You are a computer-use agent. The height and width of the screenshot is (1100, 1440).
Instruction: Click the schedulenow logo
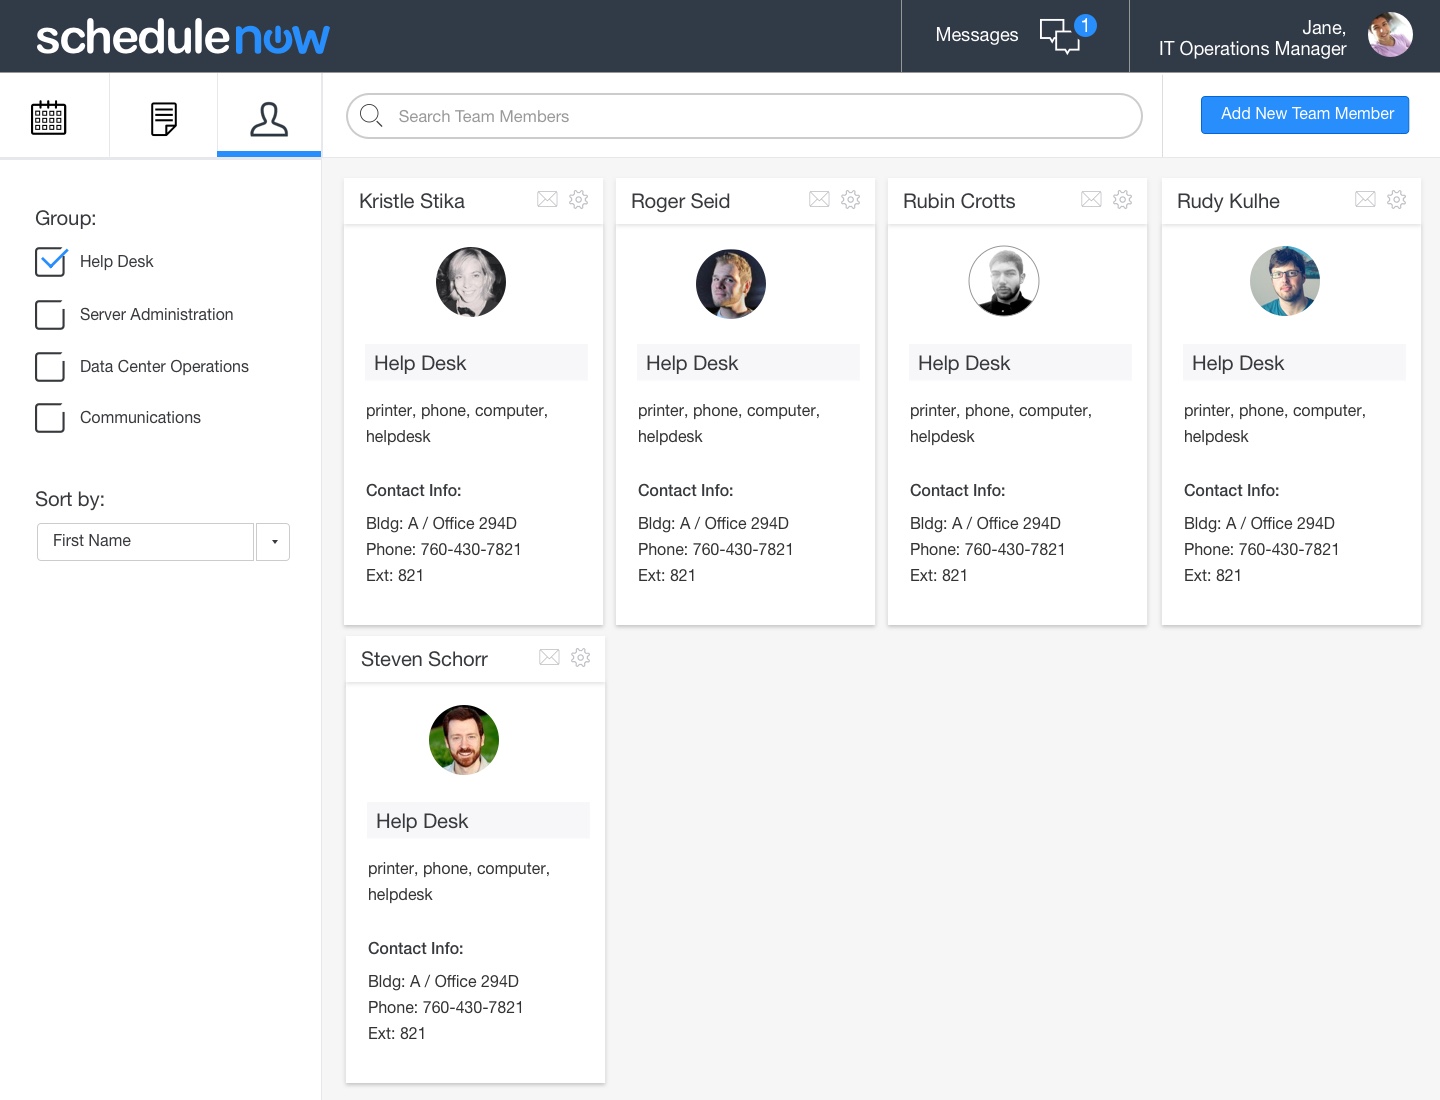point(183,37)
